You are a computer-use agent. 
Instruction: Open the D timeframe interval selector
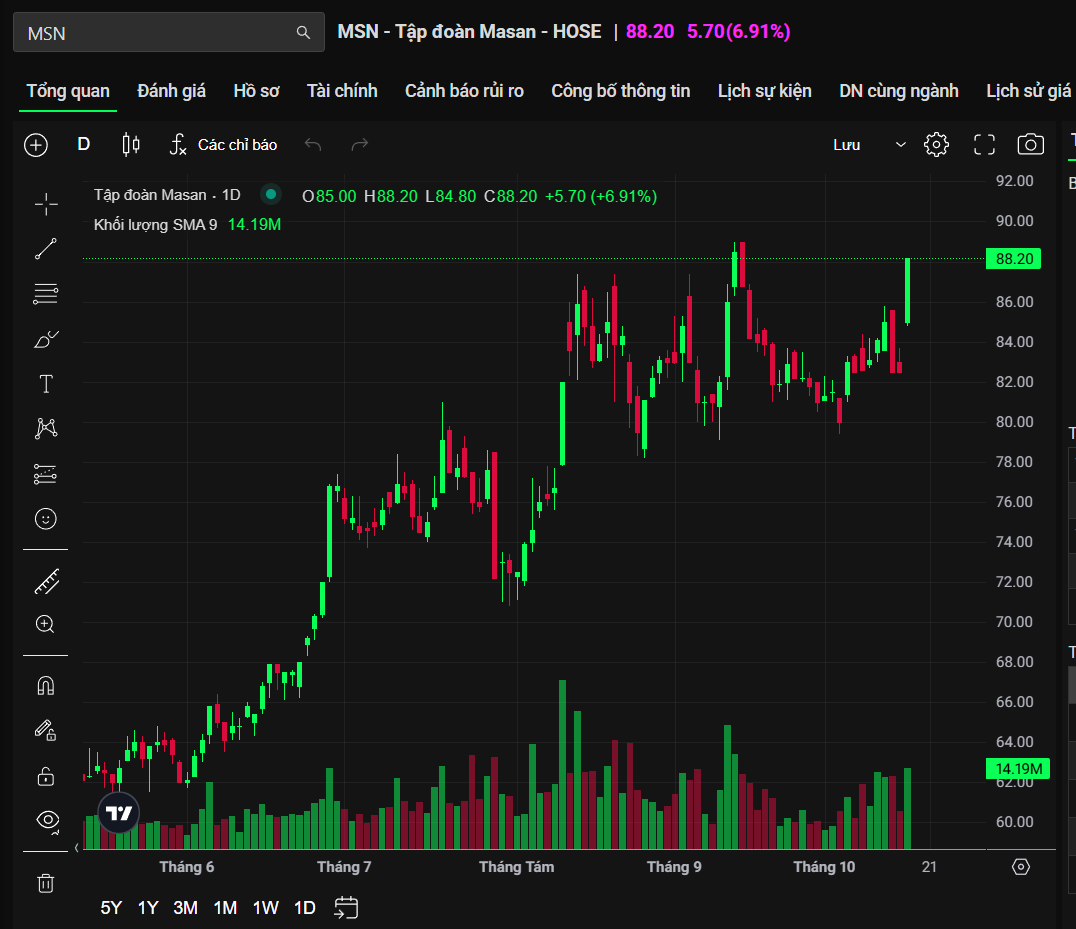pos(84,145)
